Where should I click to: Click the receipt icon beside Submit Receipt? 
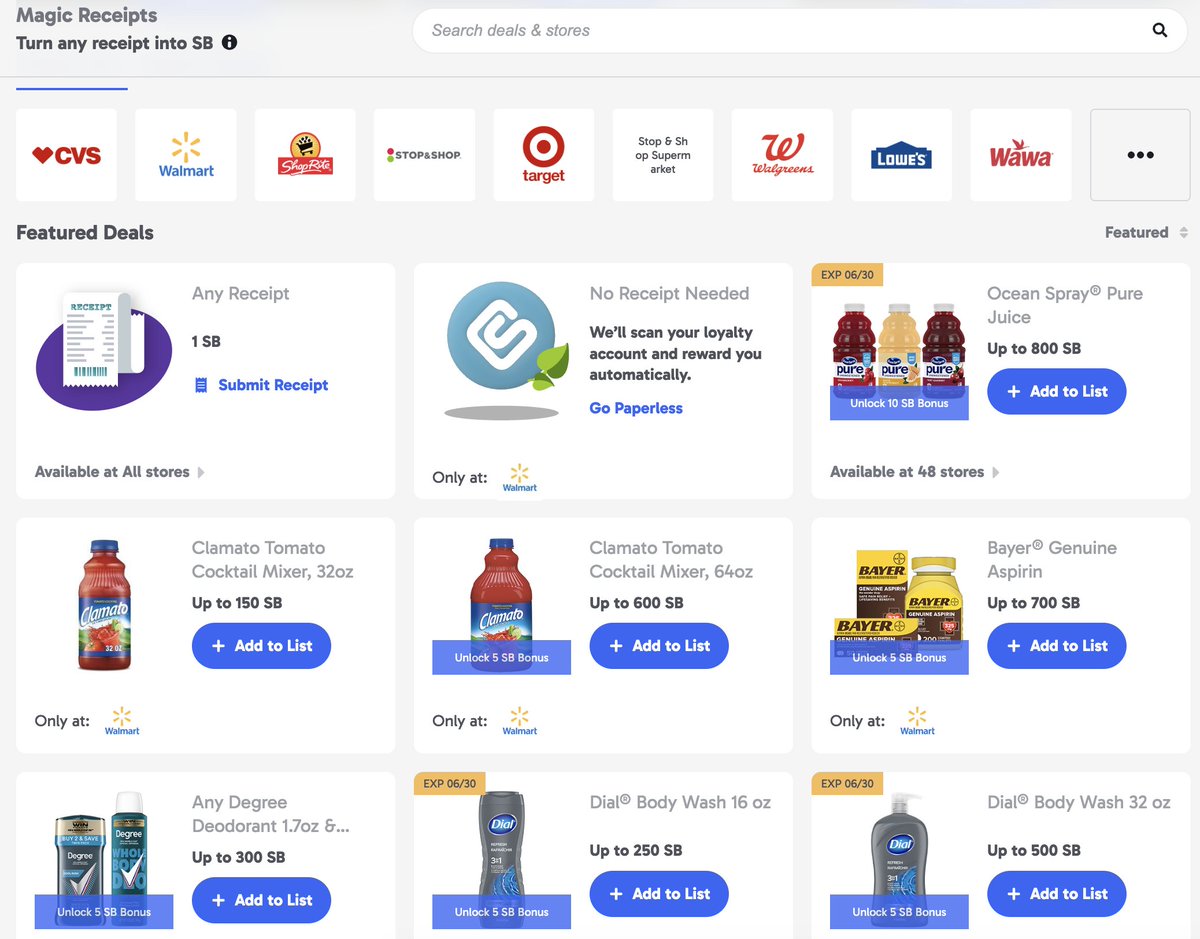(201, 385)
